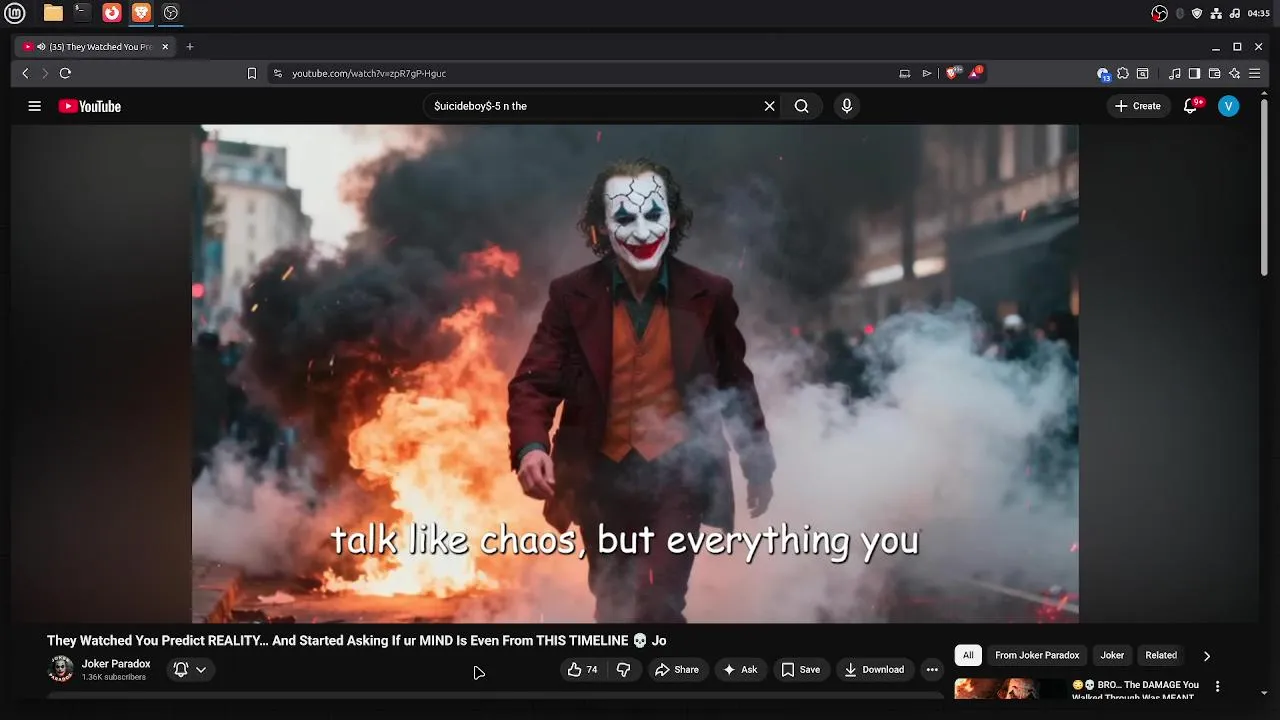This screenshot has width=1280, height=720.
Task: Start voice search with the microphone
Action: click(x=847, y=106)
